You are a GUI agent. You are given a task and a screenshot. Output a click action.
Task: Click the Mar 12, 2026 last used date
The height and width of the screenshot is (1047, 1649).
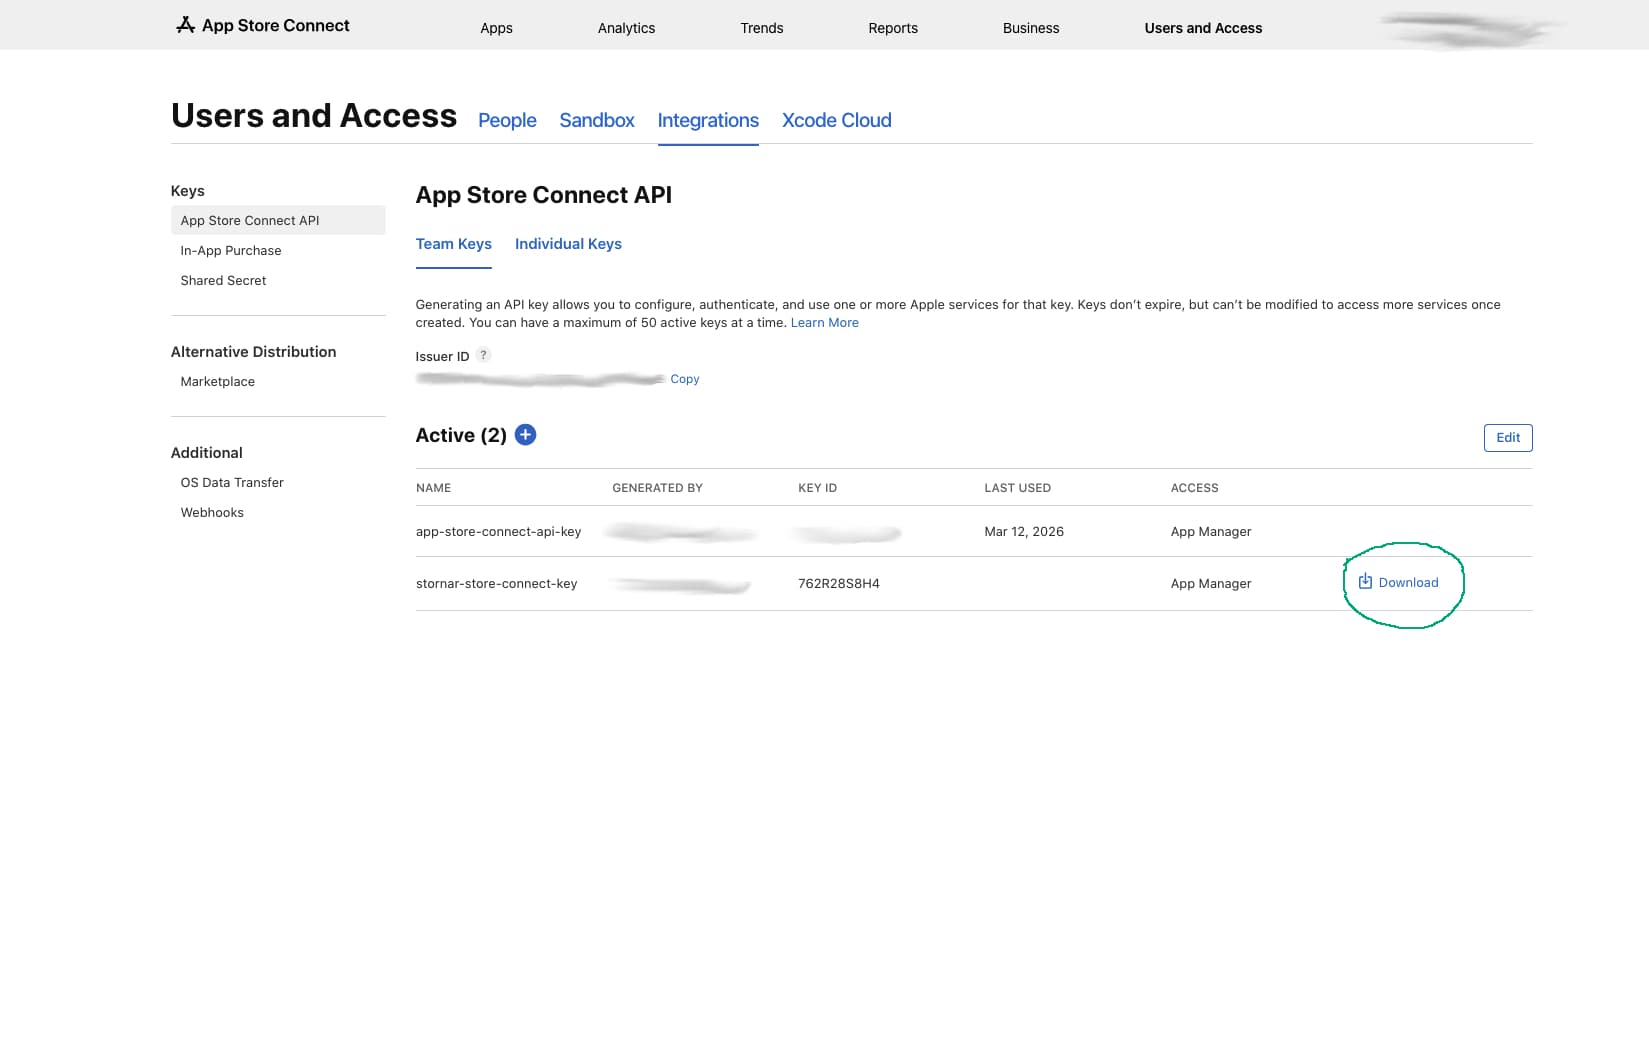[1024, 531]
